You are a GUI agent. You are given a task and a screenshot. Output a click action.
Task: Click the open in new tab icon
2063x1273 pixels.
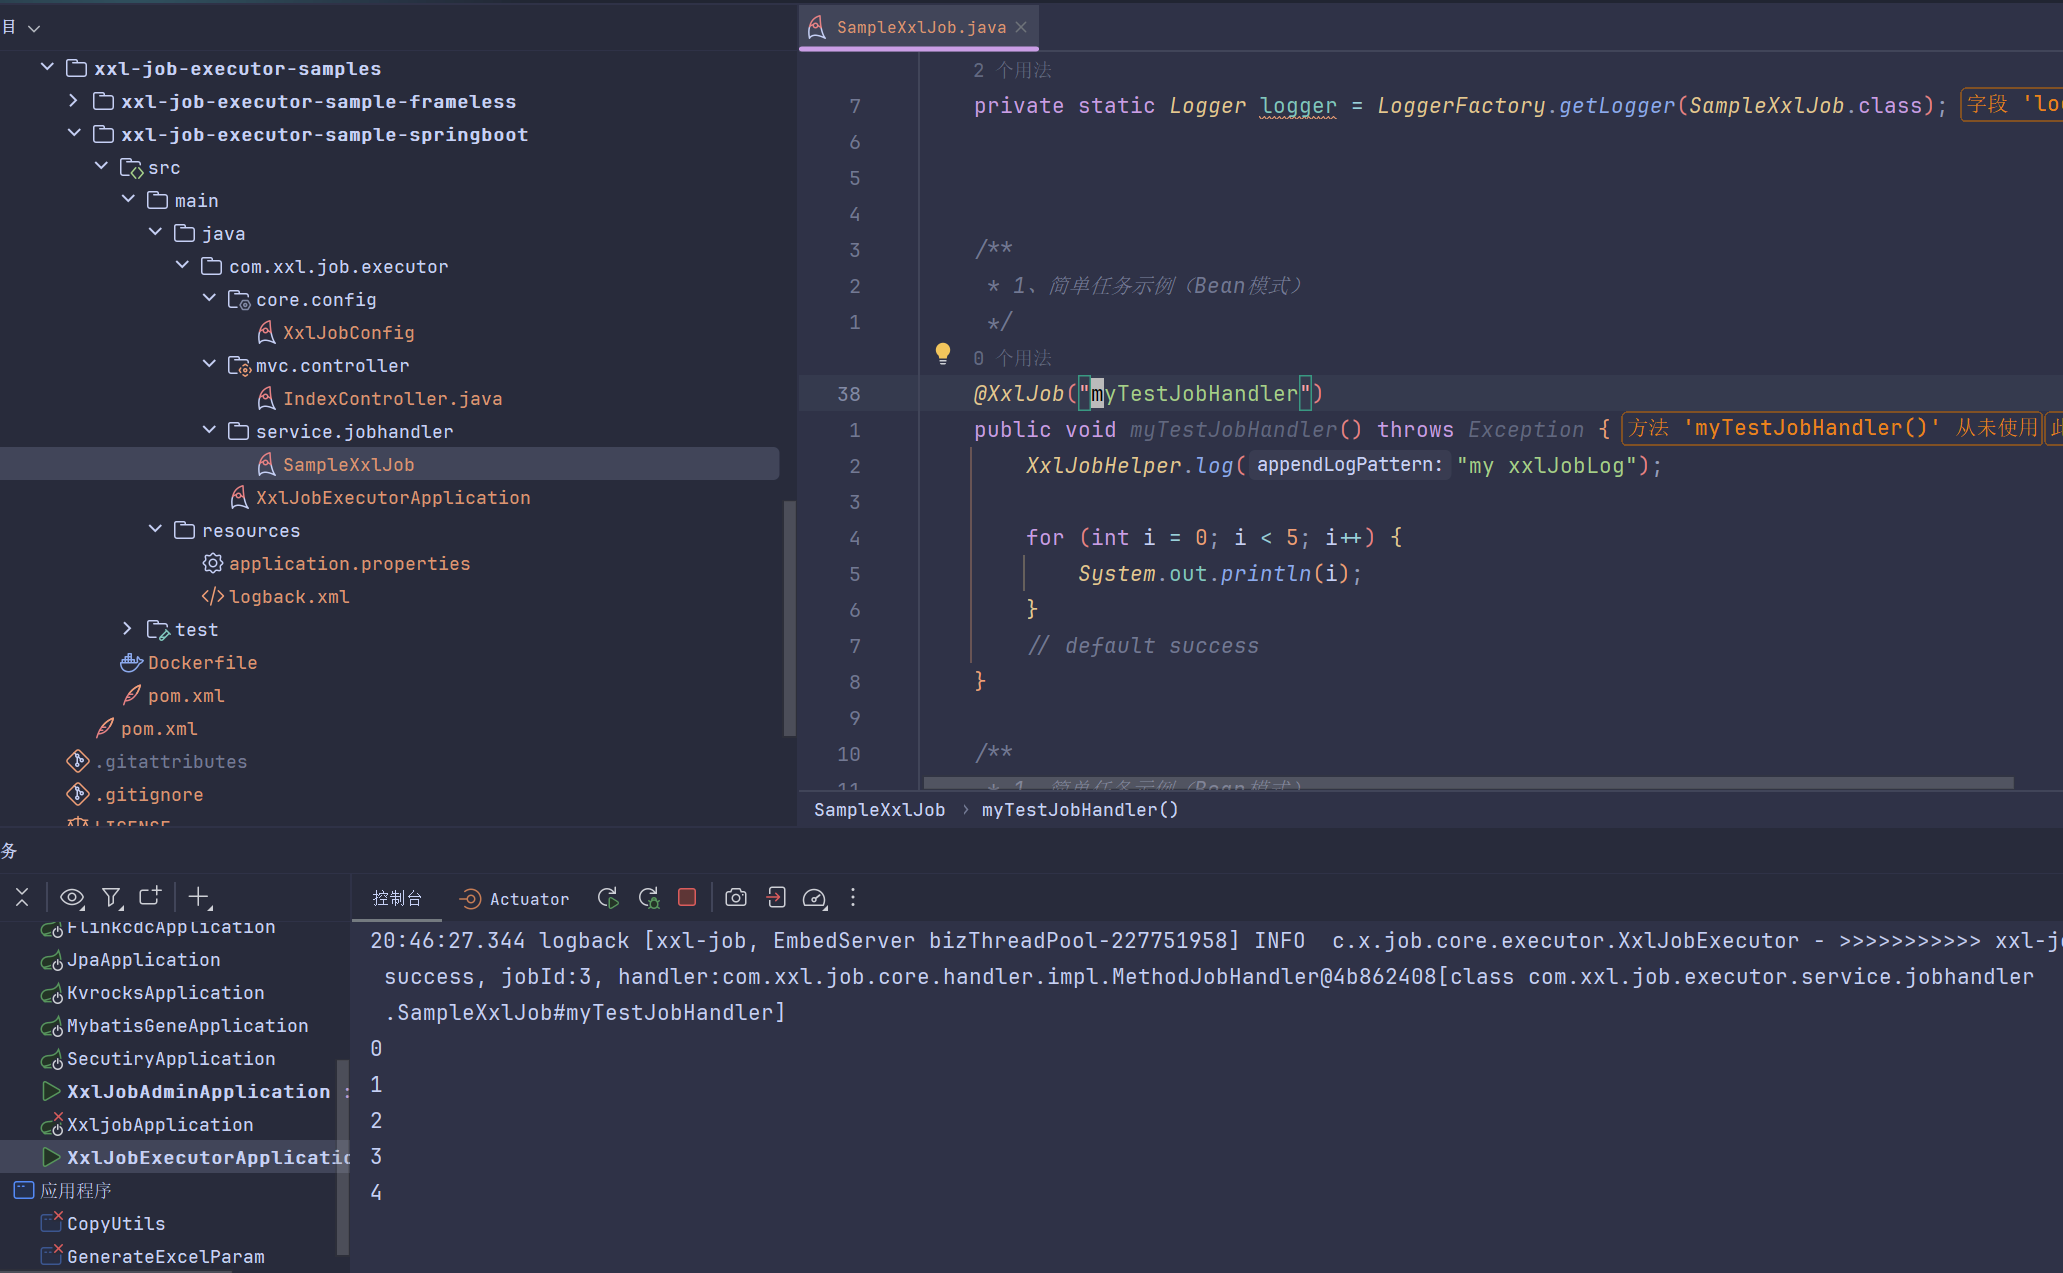coord(150,896)
